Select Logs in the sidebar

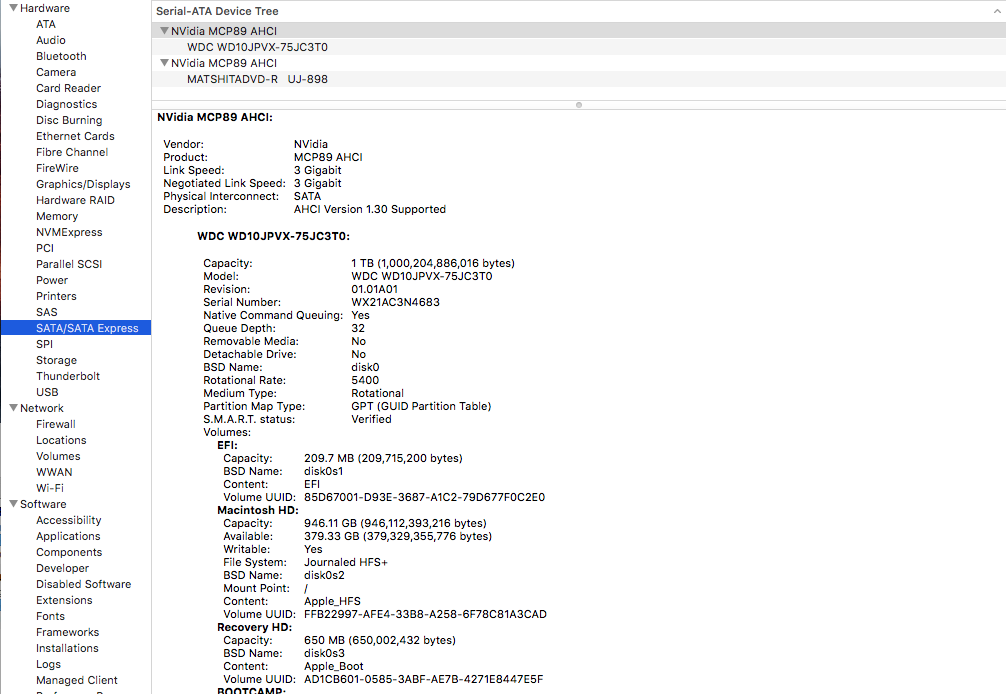[48, 664]
